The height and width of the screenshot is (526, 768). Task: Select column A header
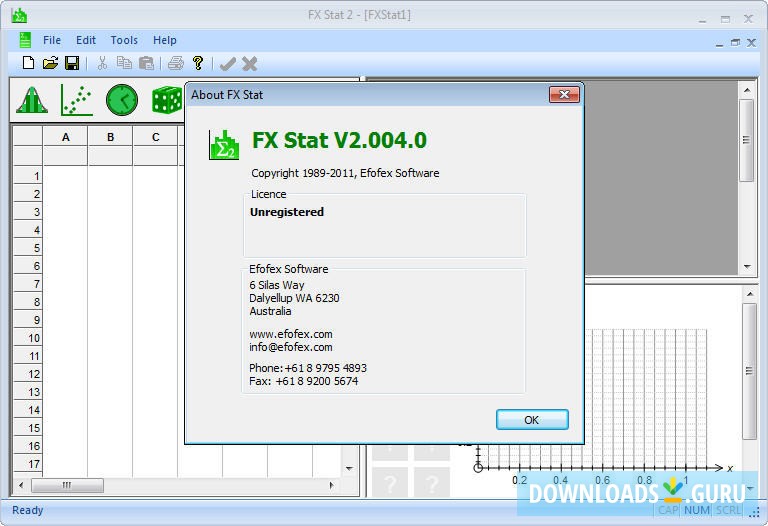(x=66, y=137)
